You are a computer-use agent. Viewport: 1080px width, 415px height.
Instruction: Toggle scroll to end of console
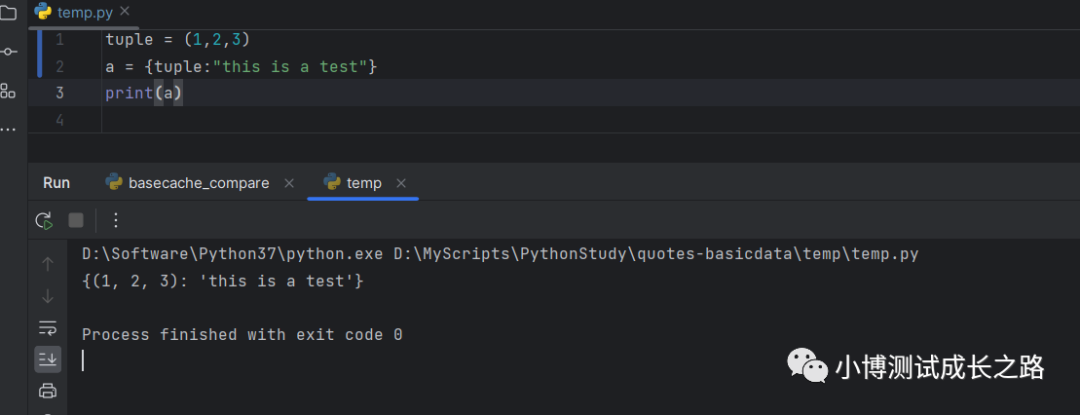point(48,359)
